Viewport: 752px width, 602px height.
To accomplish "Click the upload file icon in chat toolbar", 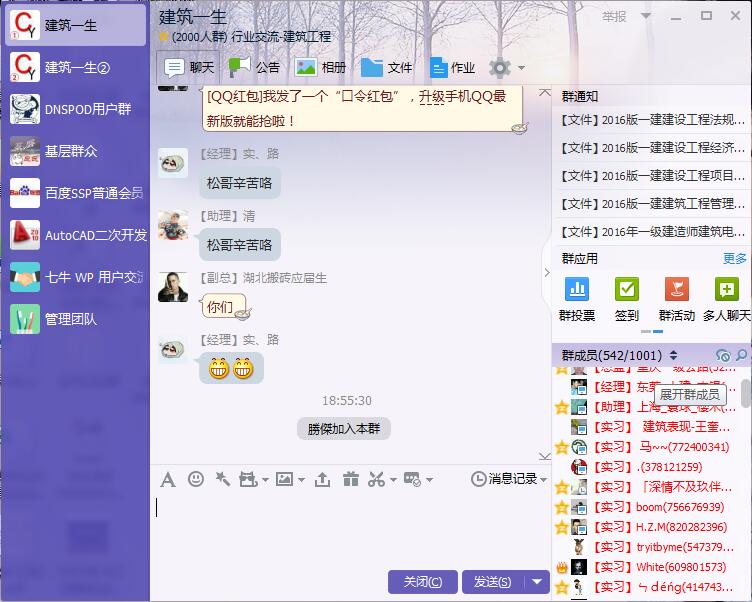I will (x=322, y=479).
